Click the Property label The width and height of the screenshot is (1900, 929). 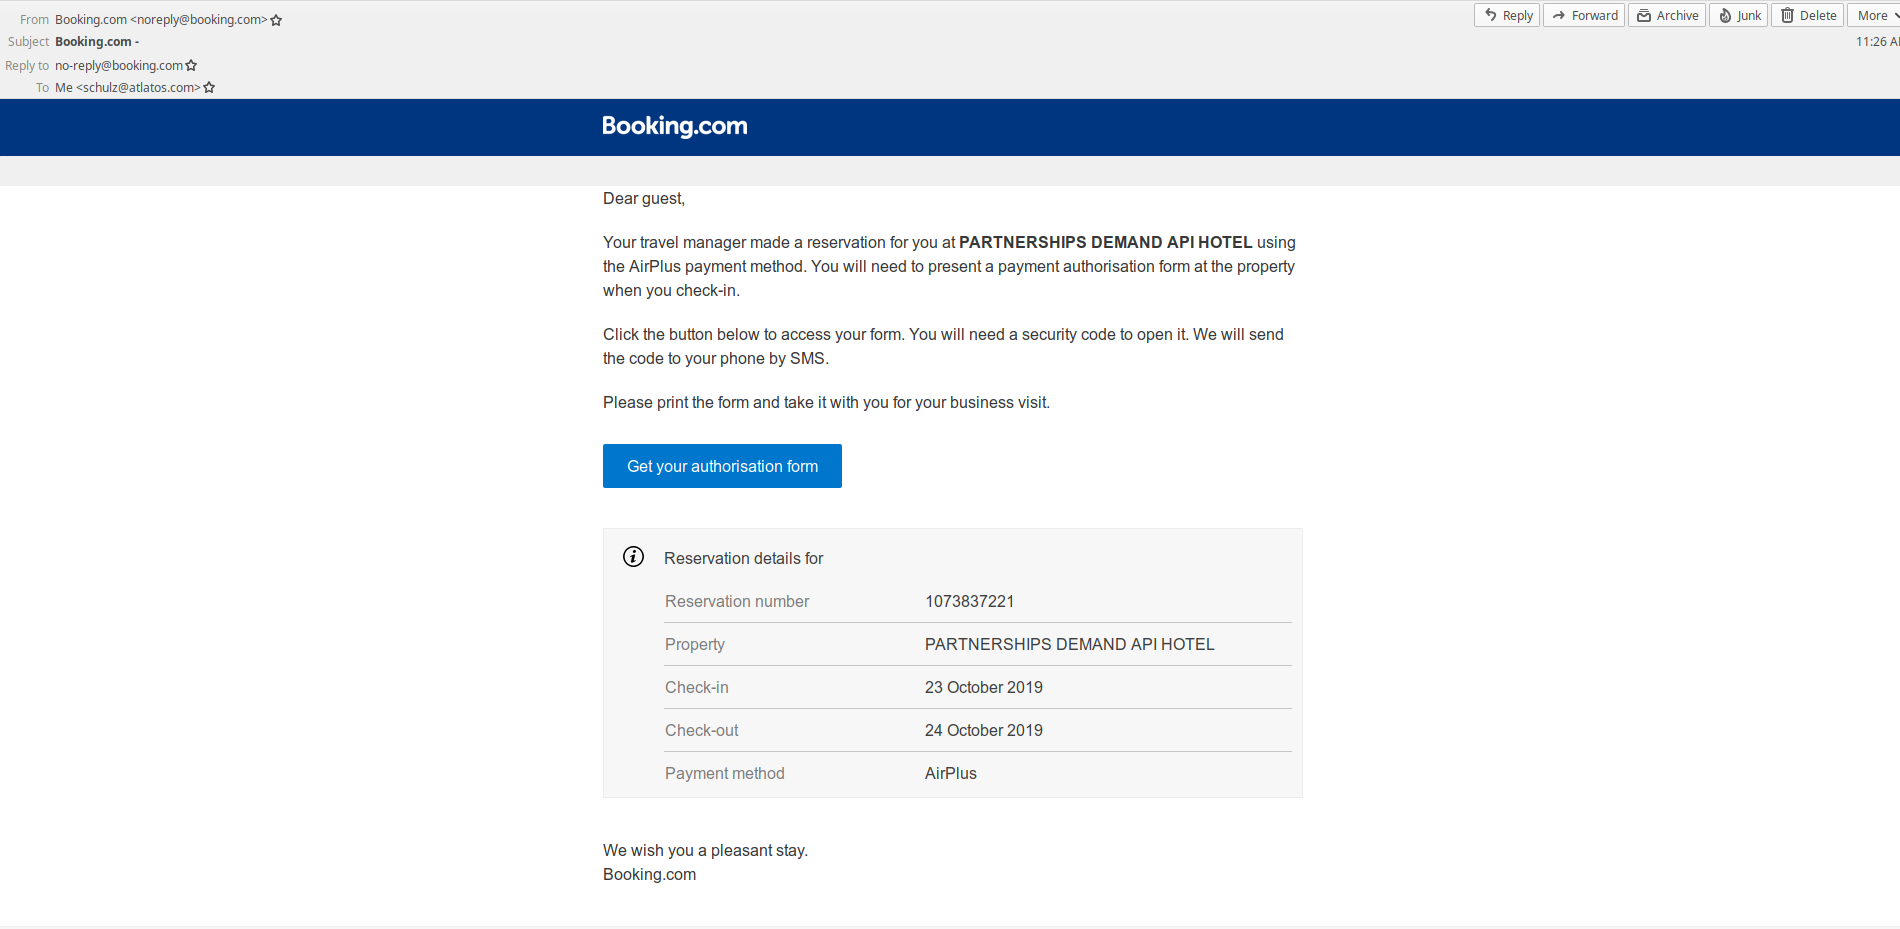pos(694,644)
